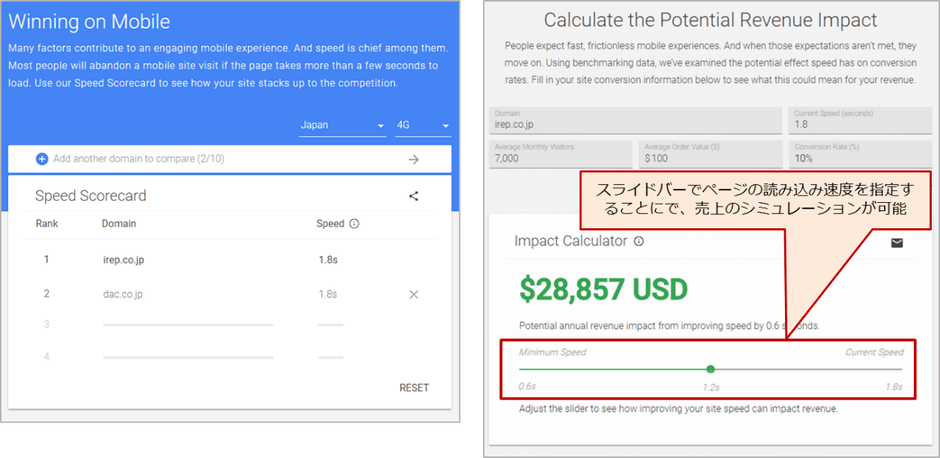Click the RESET button

point(414,388)
